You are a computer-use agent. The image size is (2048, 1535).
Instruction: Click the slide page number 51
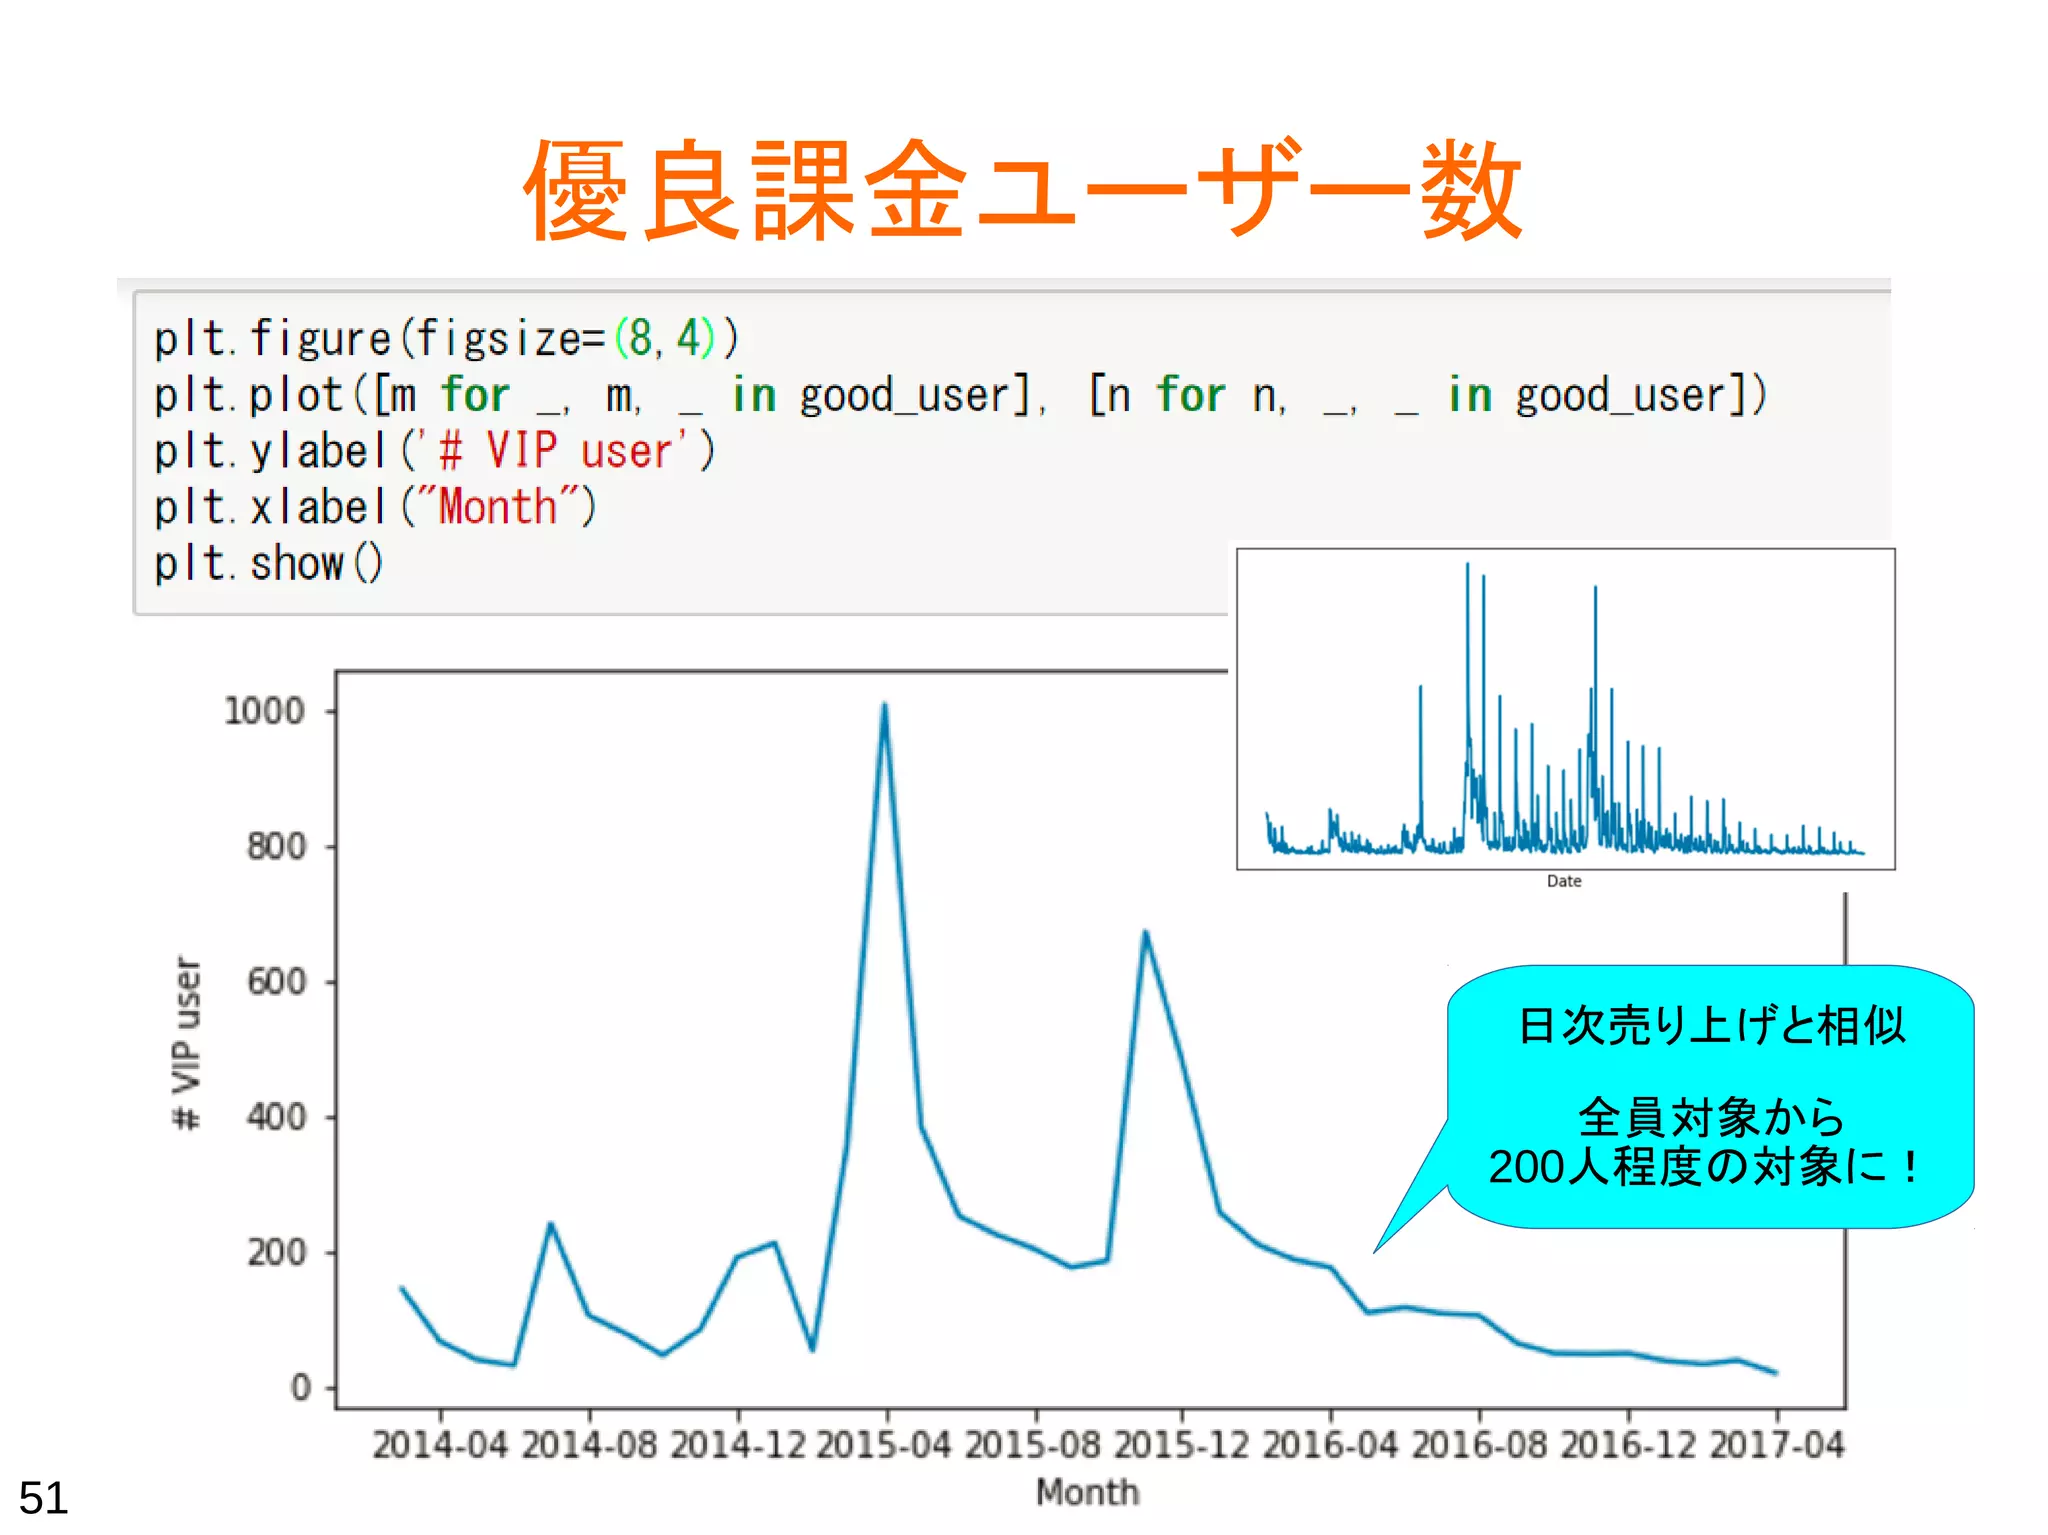point(43,1498)
